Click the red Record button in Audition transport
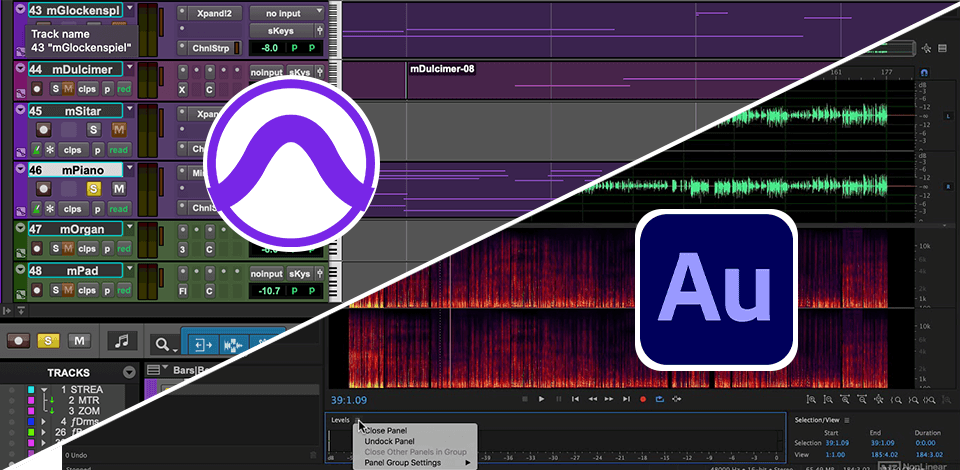Screen dimensions: 960x470 643,399
